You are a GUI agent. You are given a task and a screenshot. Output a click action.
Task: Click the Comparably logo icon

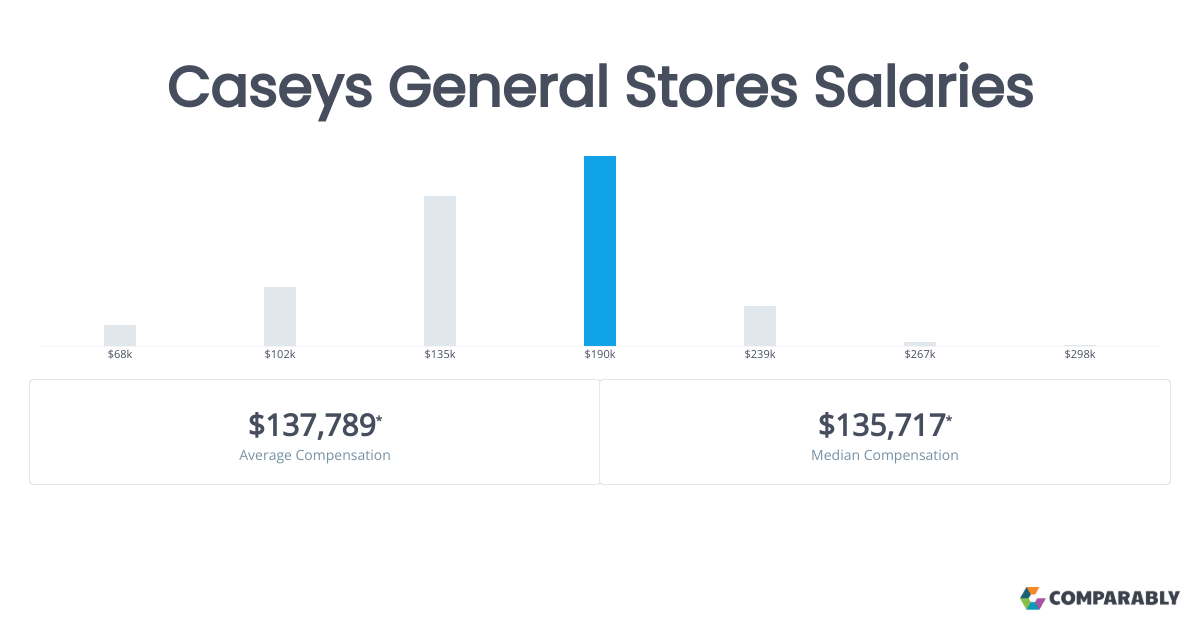click(1032, 598)
